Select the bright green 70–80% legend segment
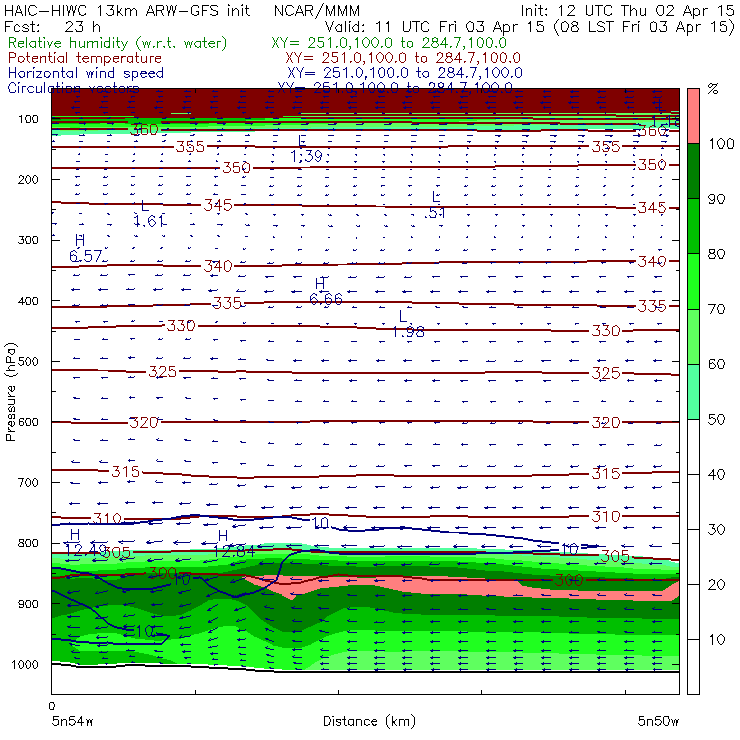The width and height of the screenshot is (740, 740). 693,281
